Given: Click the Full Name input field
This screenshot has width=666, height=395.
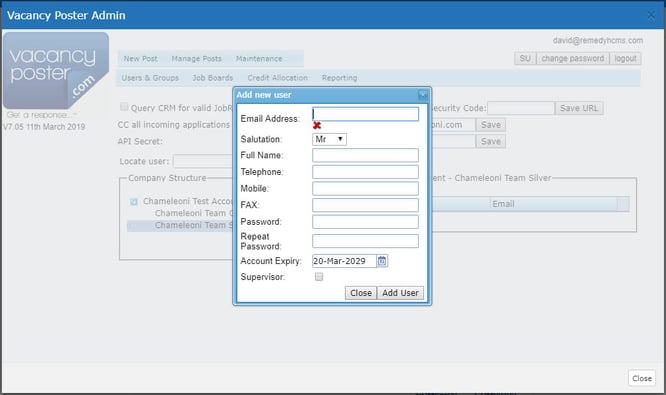Looking at the screenshot, I should click(365, 155).
